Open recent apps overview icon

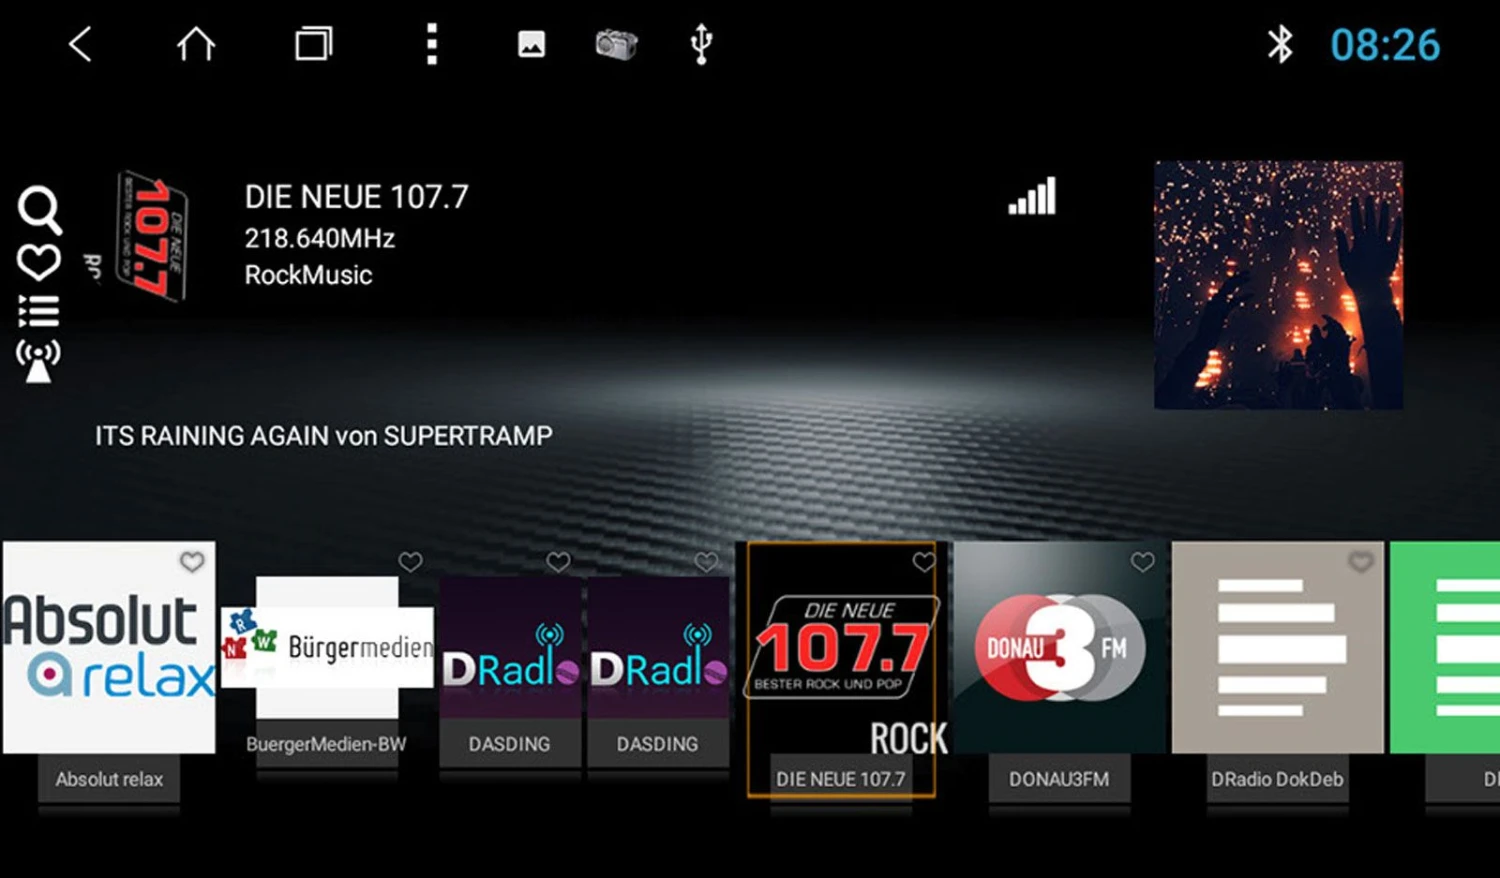[313, 44]
